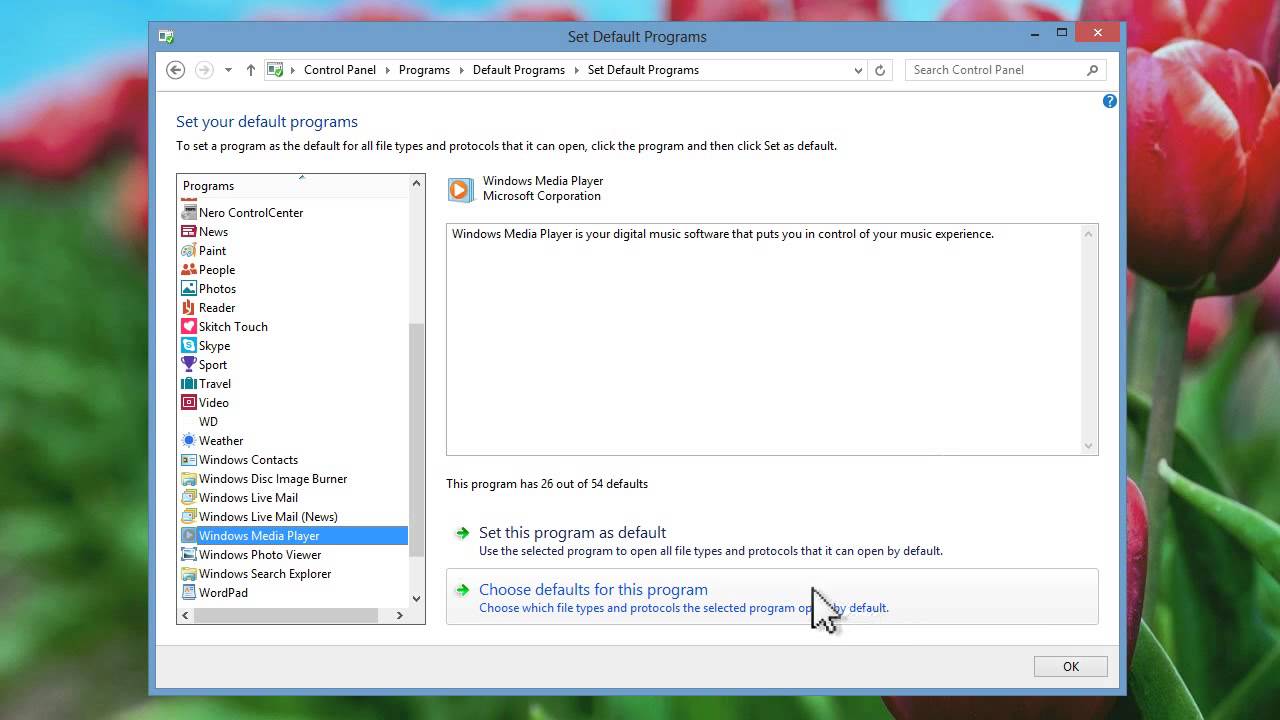Click the Windows Photo Viewer icon
This screenshot has height=720, width=1280.
[189, 554]
